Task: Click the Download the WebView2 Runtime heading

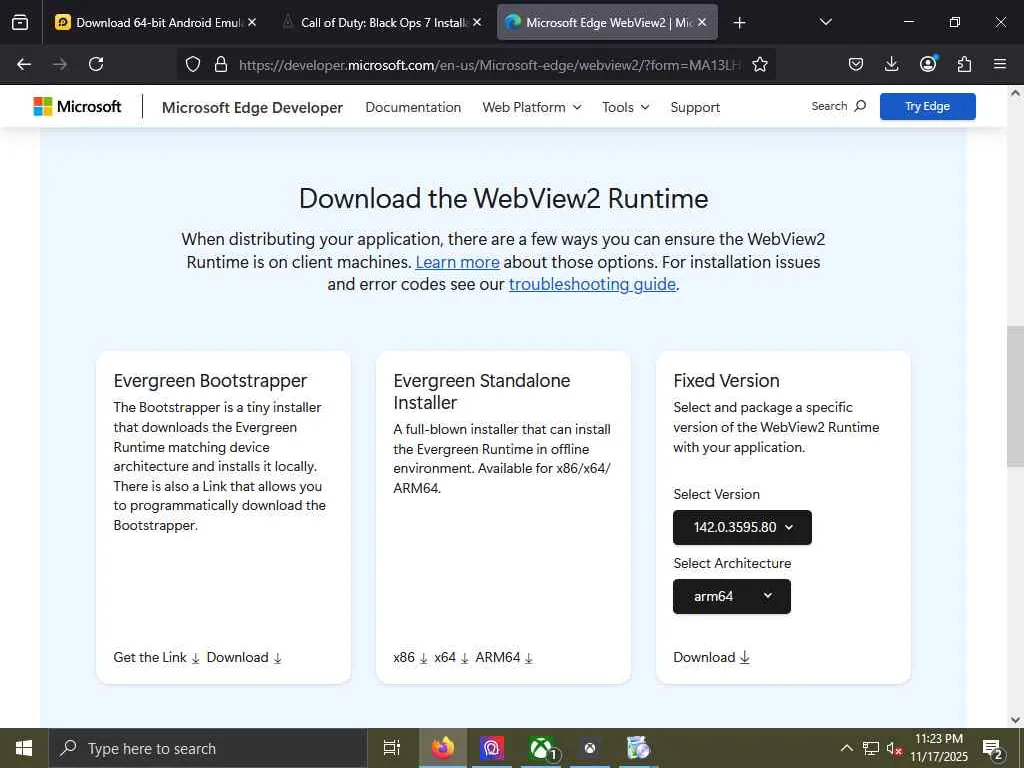Action: (x=504, y=199)
